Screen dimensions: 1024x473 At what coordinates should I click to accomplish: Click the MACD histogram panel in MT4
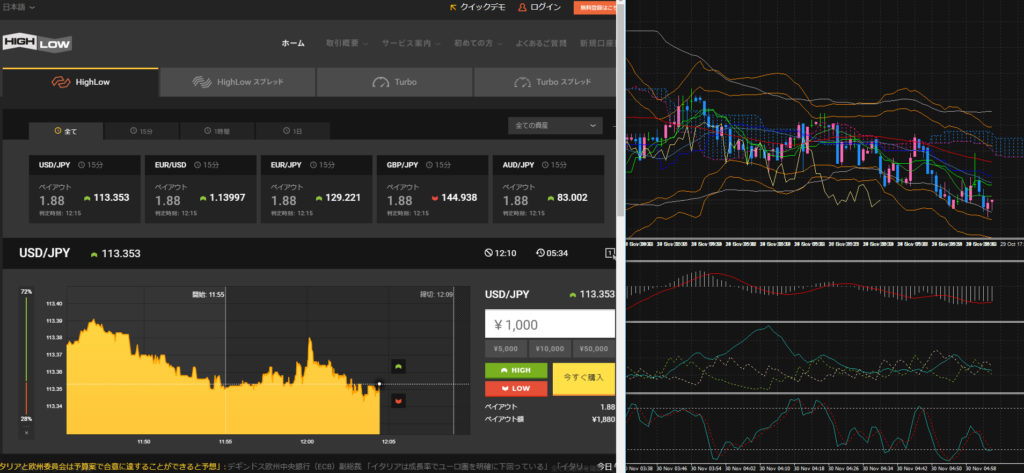(x=824, y=291)
